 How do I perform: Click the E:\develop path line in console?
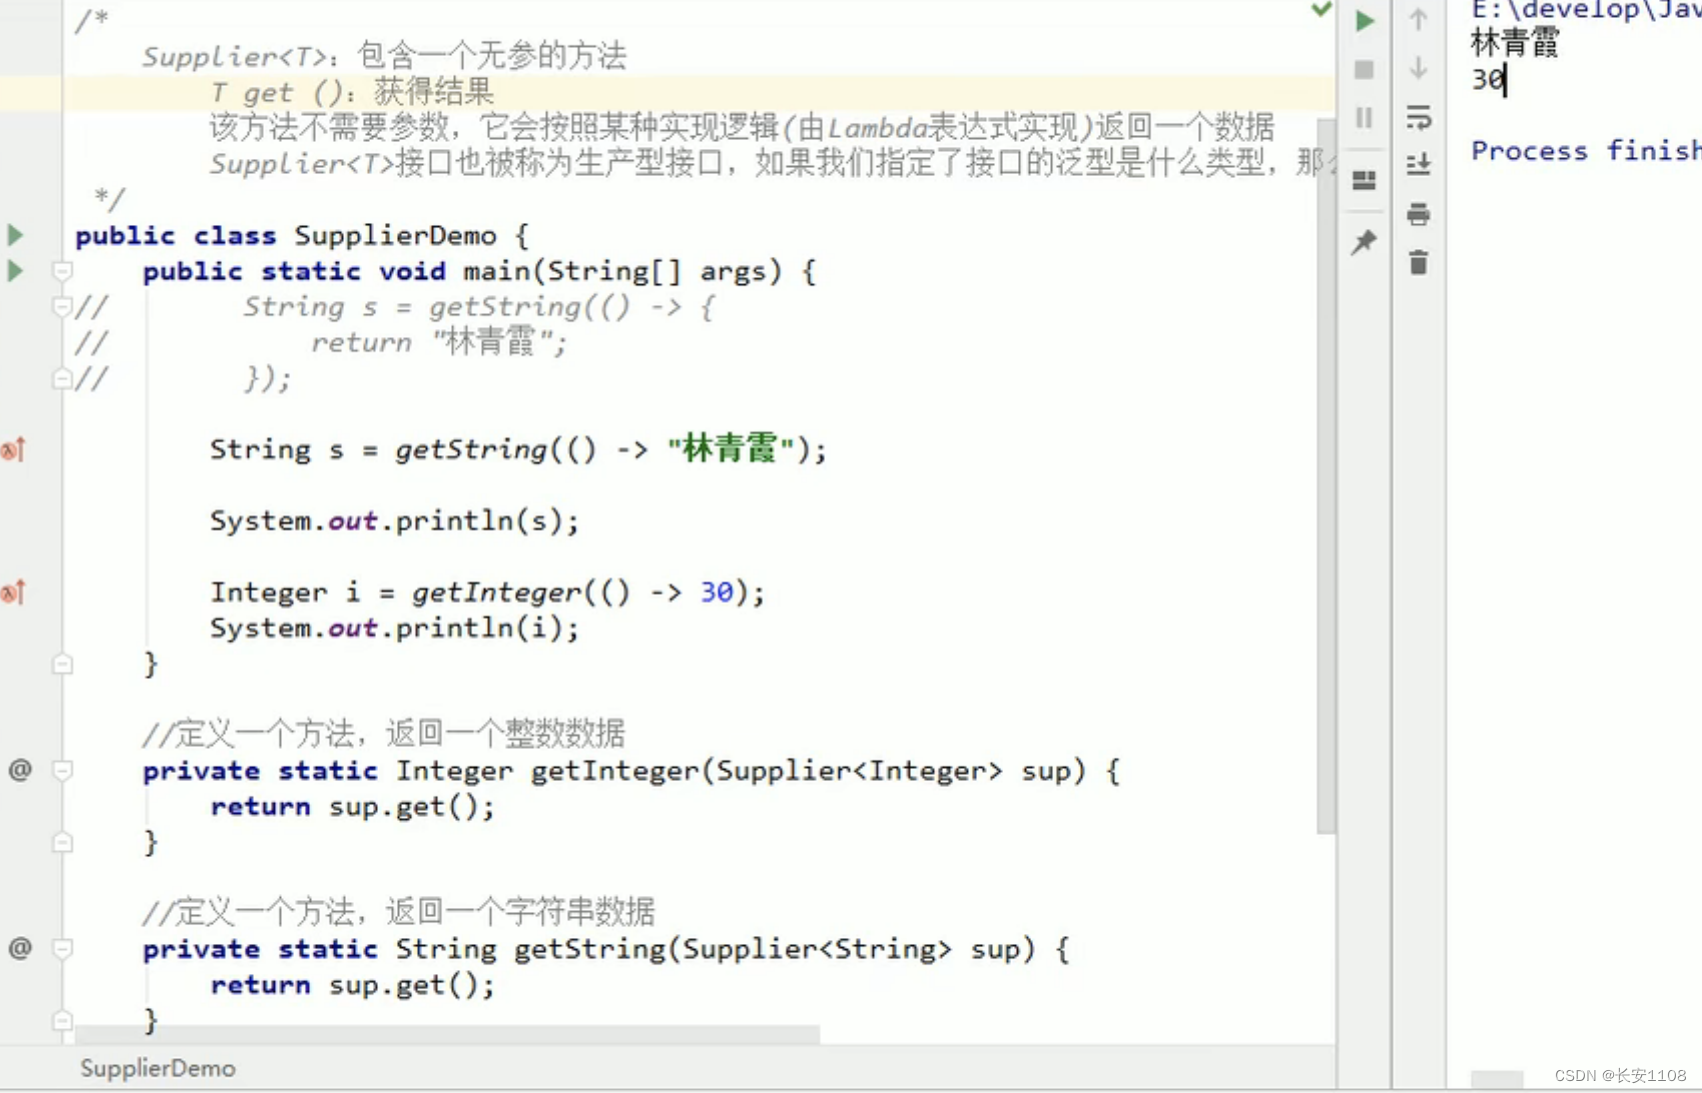click(1586, 11)
